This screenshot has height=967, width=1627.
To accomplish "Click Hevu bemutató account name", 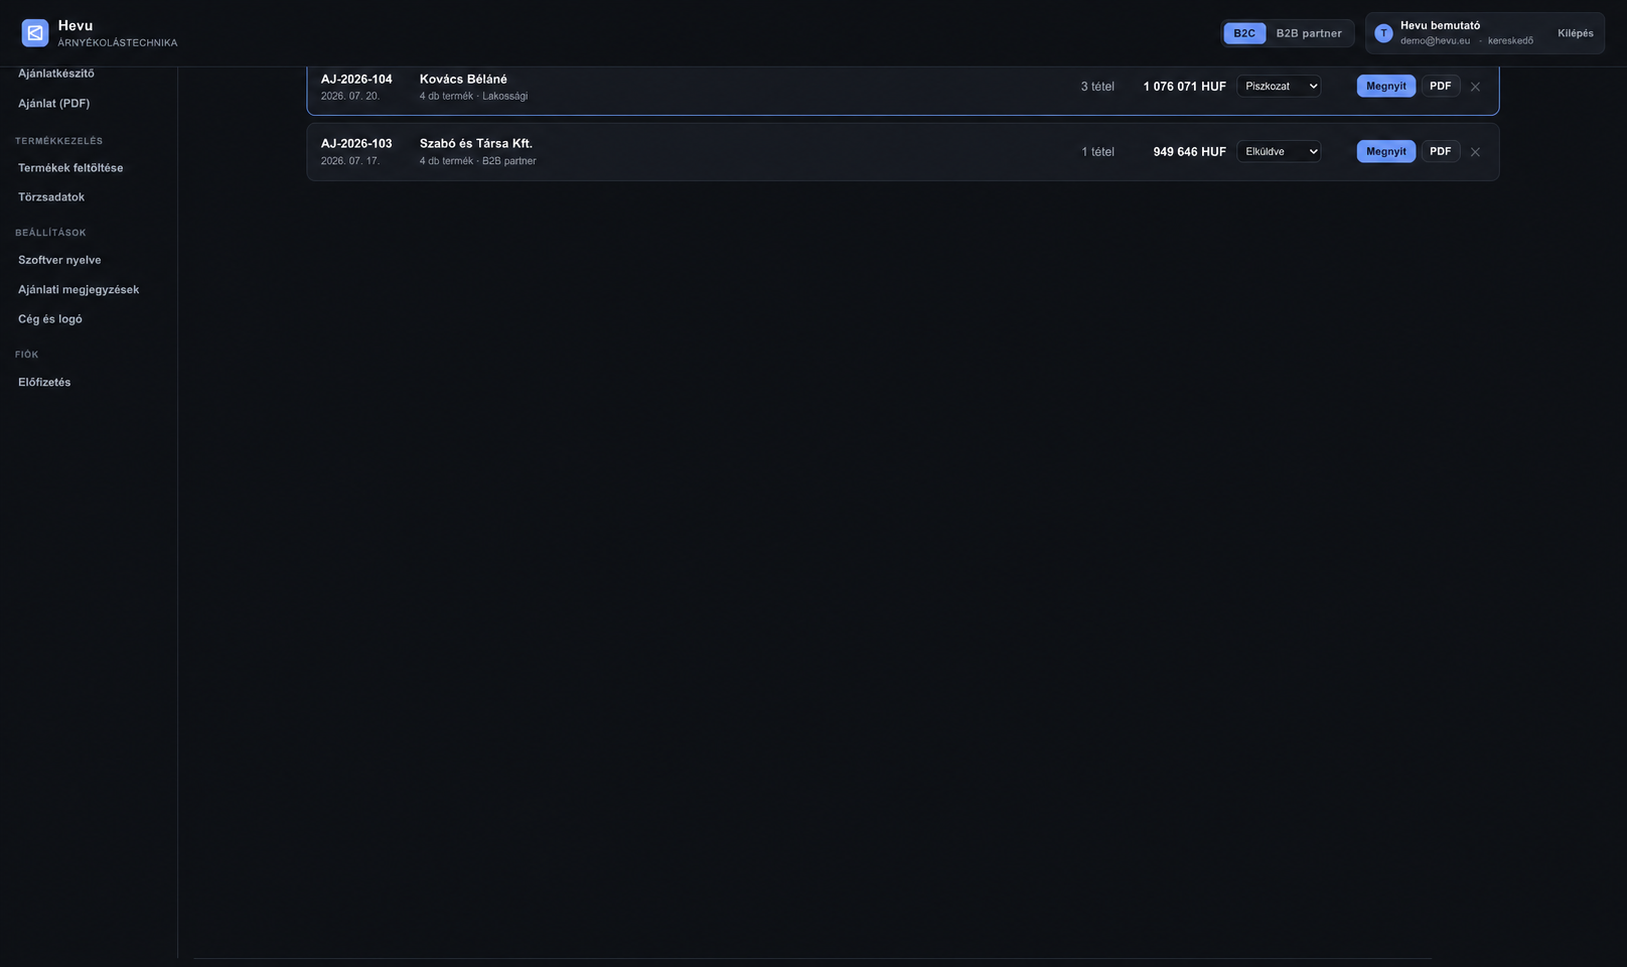I will 1440,26.
